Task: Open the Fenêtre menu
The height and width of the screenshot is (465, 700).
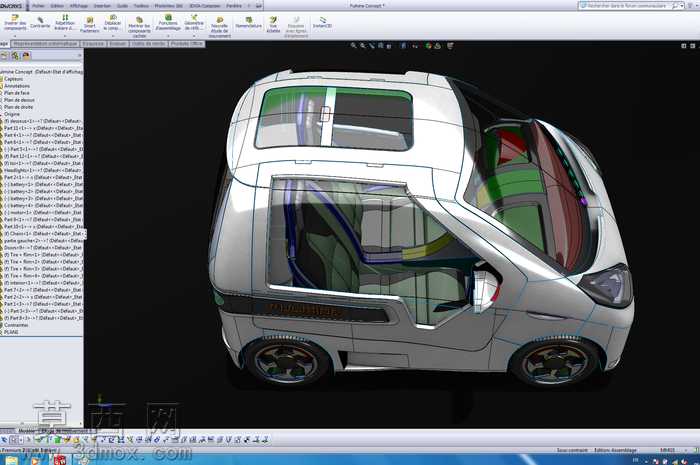Action: pos(234,6)
